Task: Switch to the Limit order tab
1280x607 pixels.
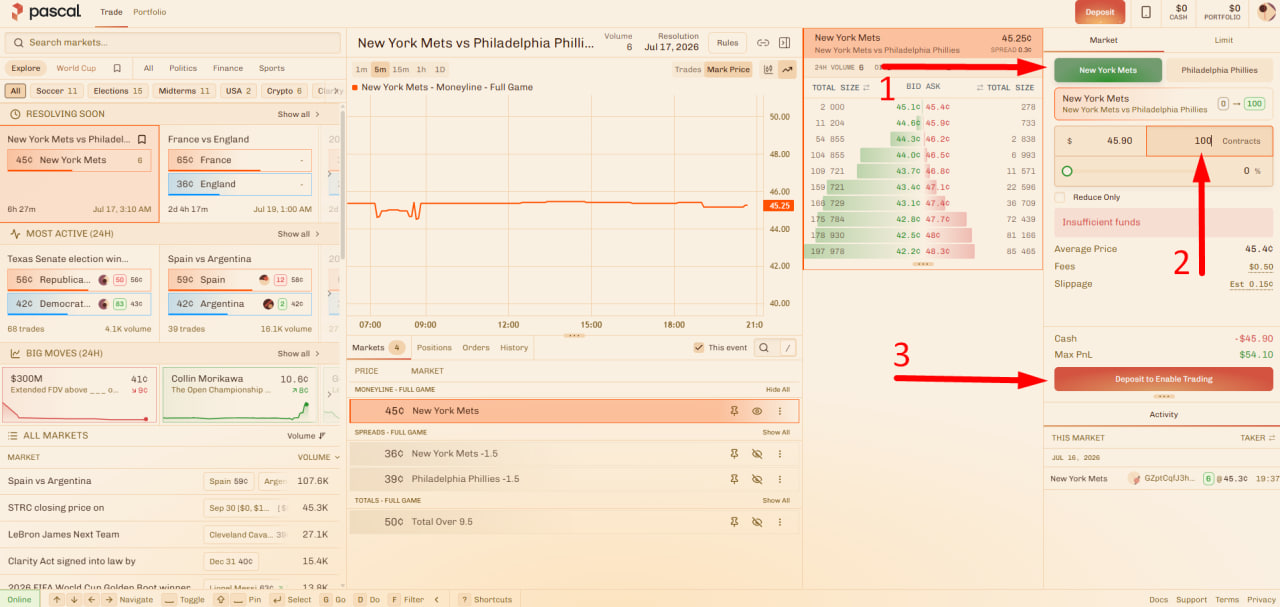Action: tap(1223, 41)
